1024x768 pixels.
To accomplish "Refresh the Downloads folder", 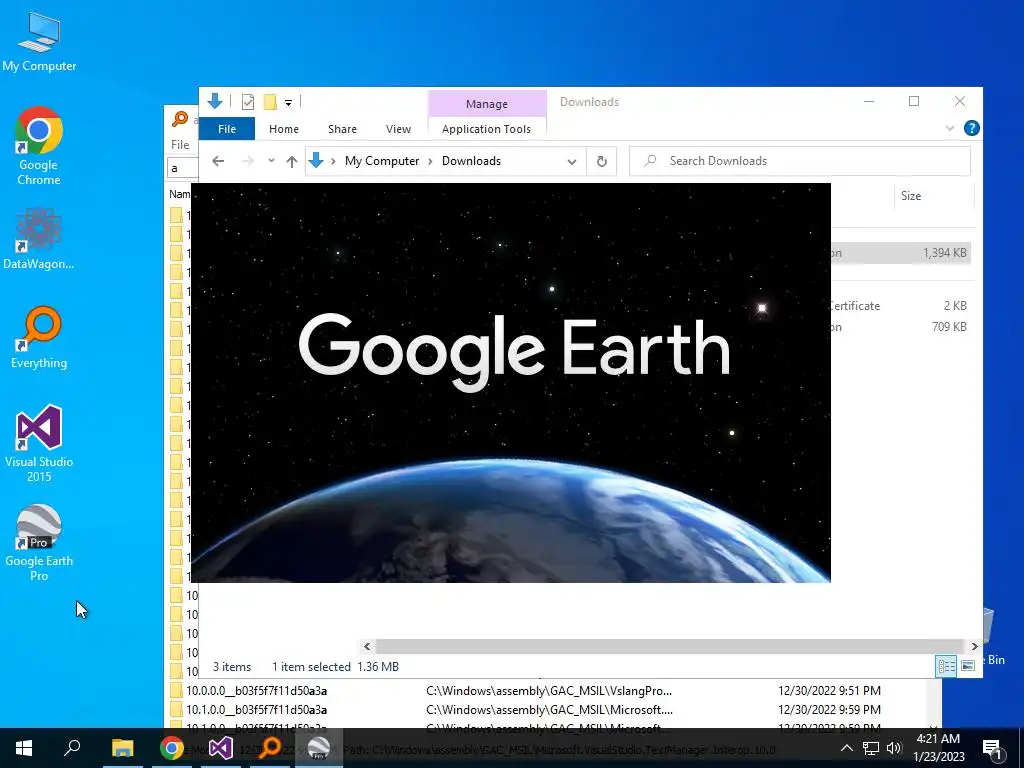I will (601, 161).
